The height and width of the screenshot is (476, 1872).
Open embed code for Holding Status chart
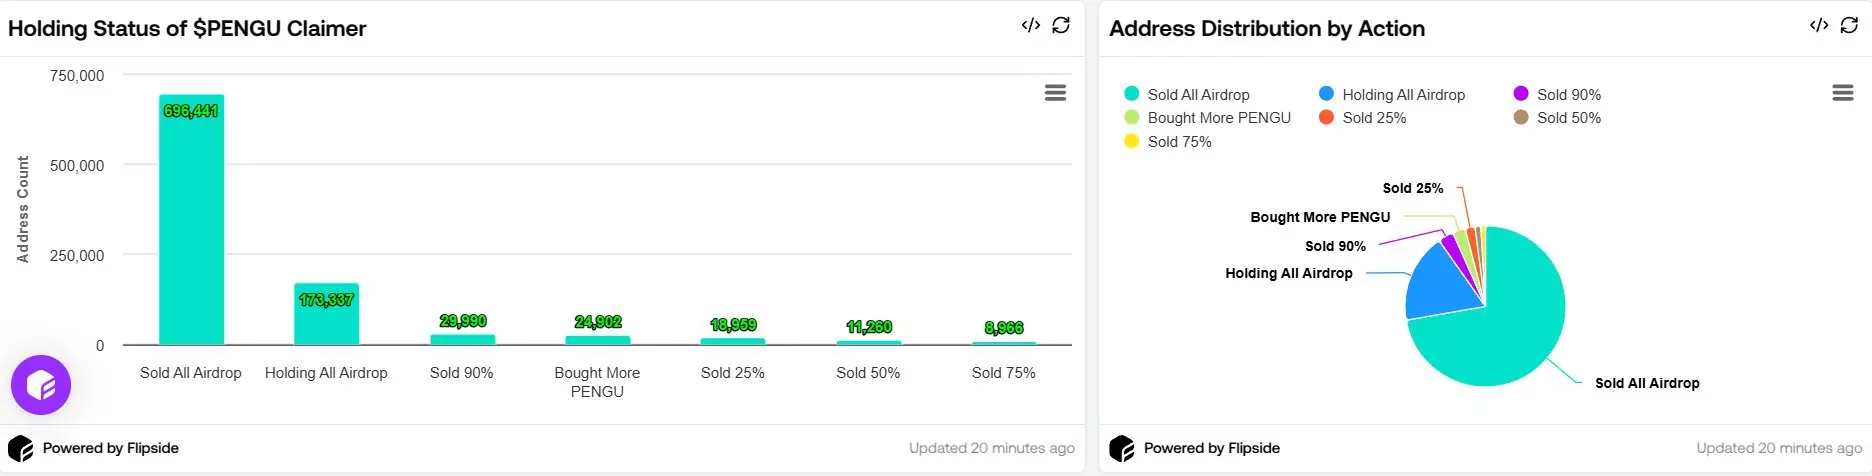[1030, 26]
